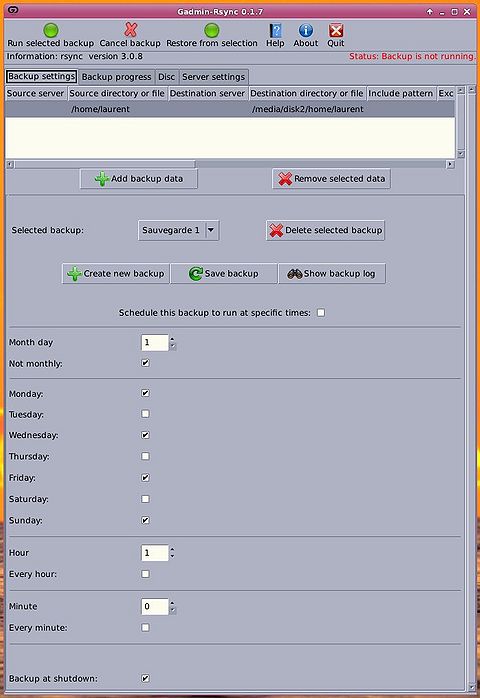Increase the Month day spinner value
The width and height of the screenshot is (480, 698).
[x=172, y=339]
